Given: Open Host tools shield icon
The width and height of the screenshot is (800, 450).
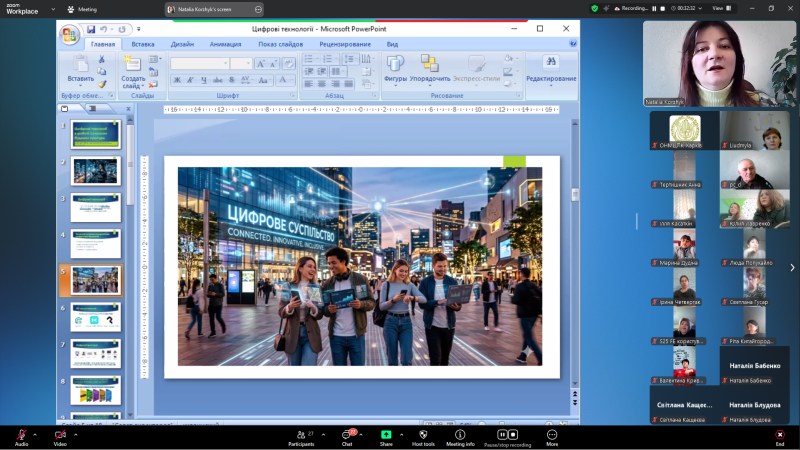Looking at the screenshot, I should (x=423, y=435).
